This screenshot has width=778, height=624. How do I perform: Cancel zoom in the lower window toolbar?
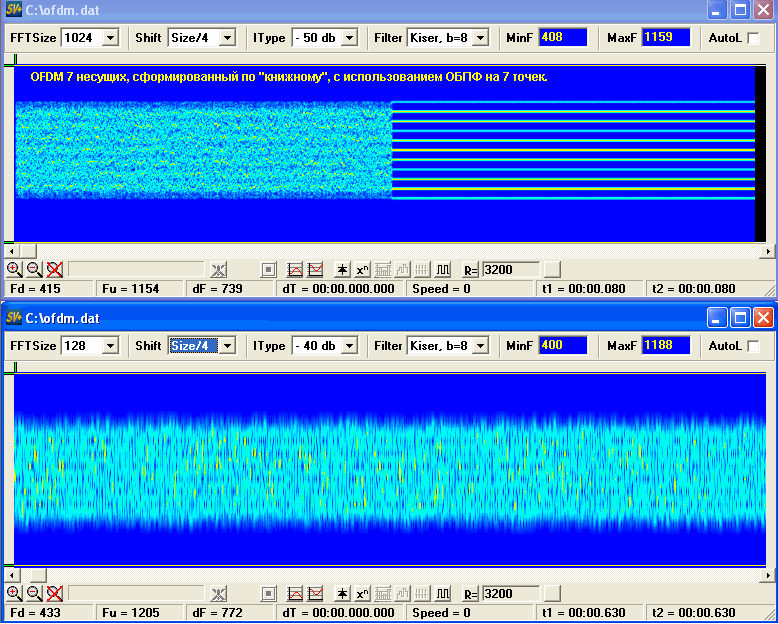(54, 593)
